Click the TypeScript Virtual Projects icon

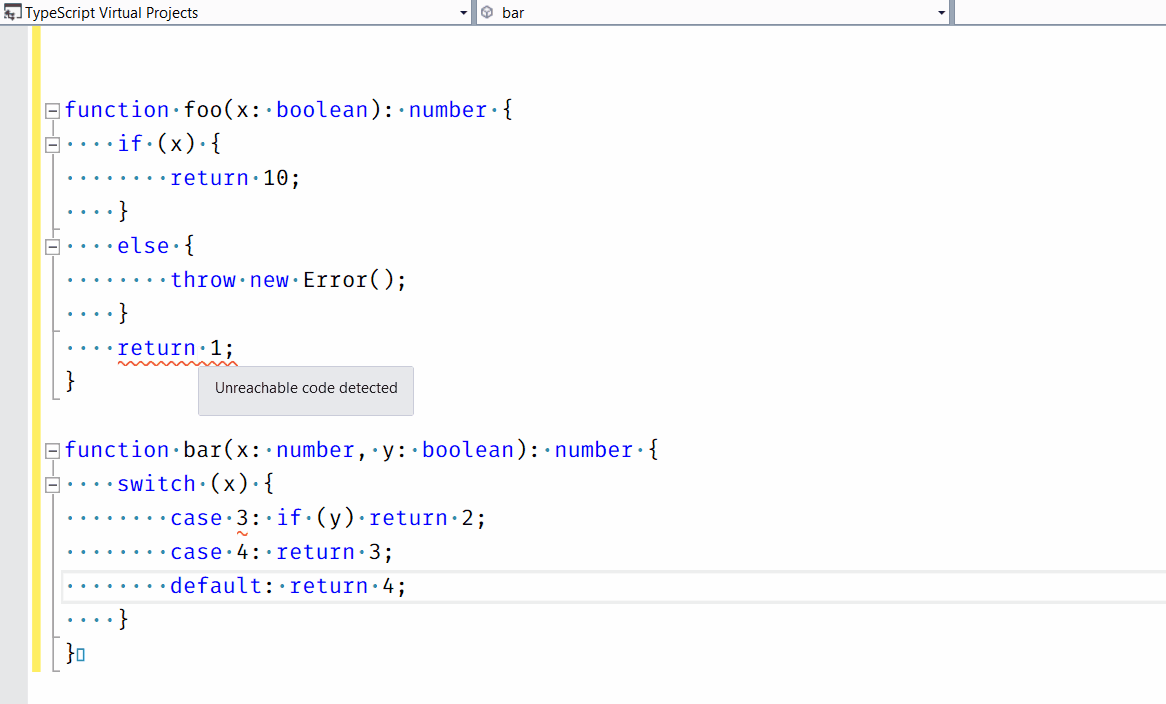pos(13,13)
